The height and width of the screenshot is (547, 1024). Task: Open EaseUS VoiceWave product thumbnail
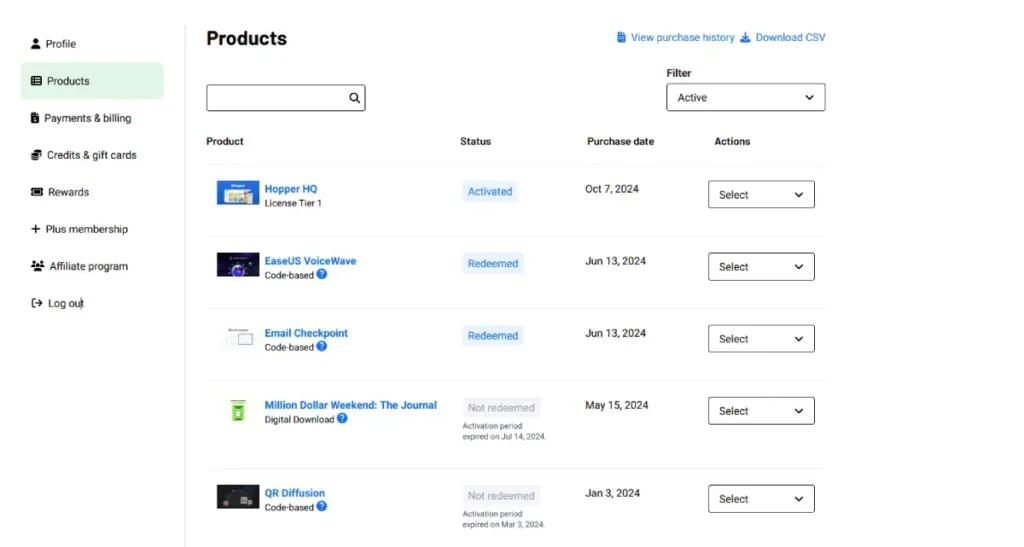(x=238, y=265)
